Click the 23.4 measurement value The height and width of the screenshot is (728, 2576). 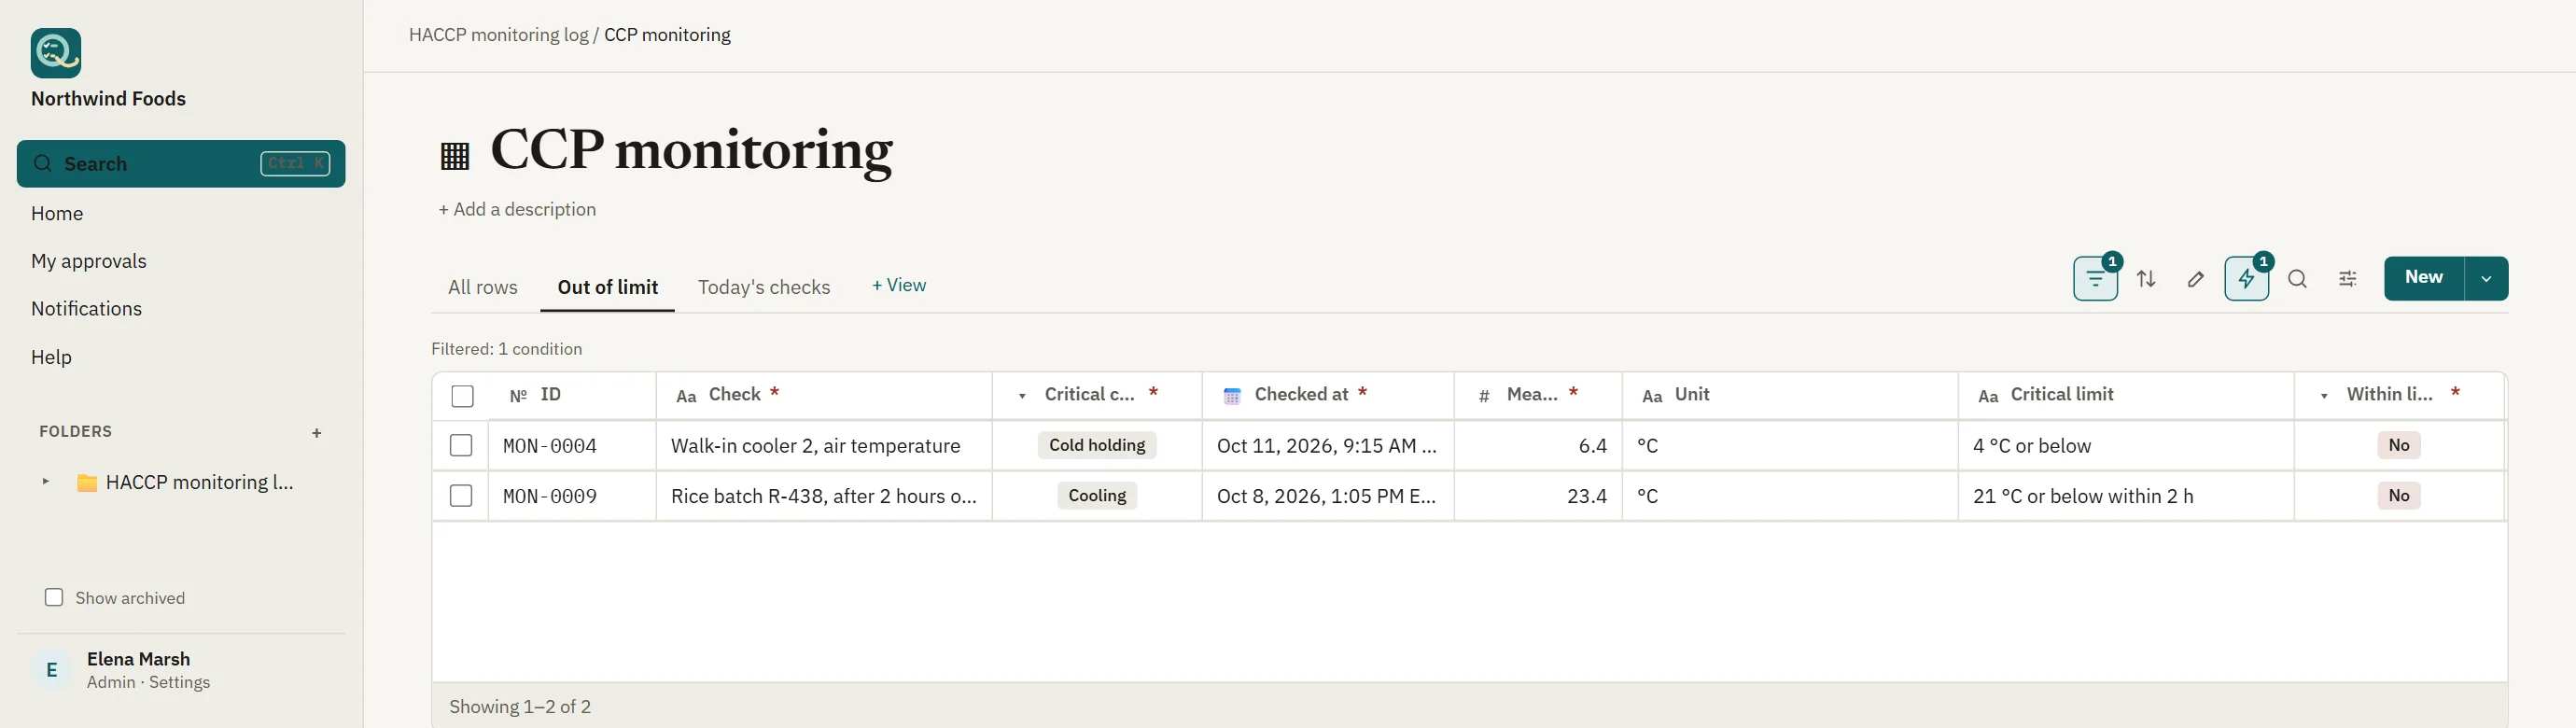(x=1587, y=497)
